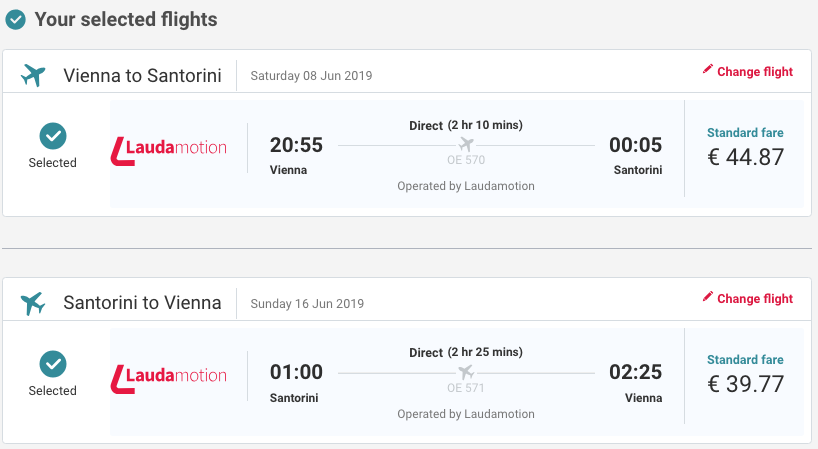Click the 02:25 Vienna arrival time
Image resolution: width=818 pixels, height=449 pixels.
[x=635, y=373]
